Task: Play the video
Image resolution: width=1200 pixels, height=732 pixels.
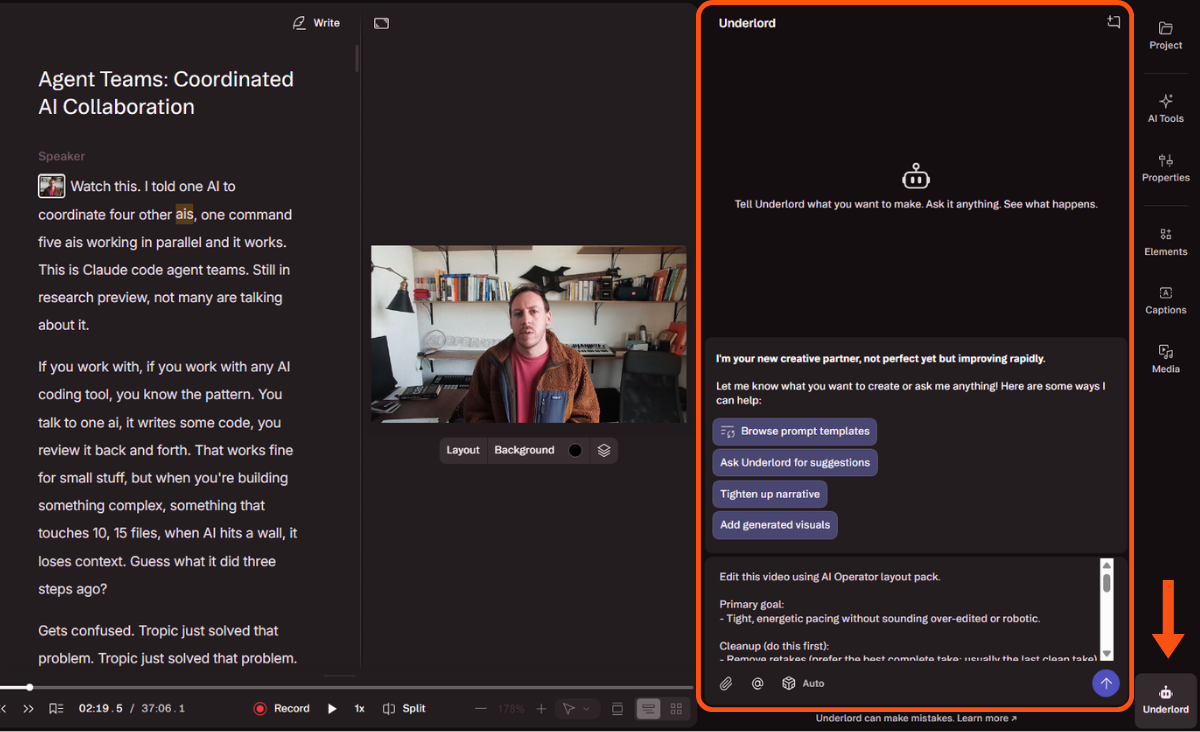Action: tap(332, 708)
